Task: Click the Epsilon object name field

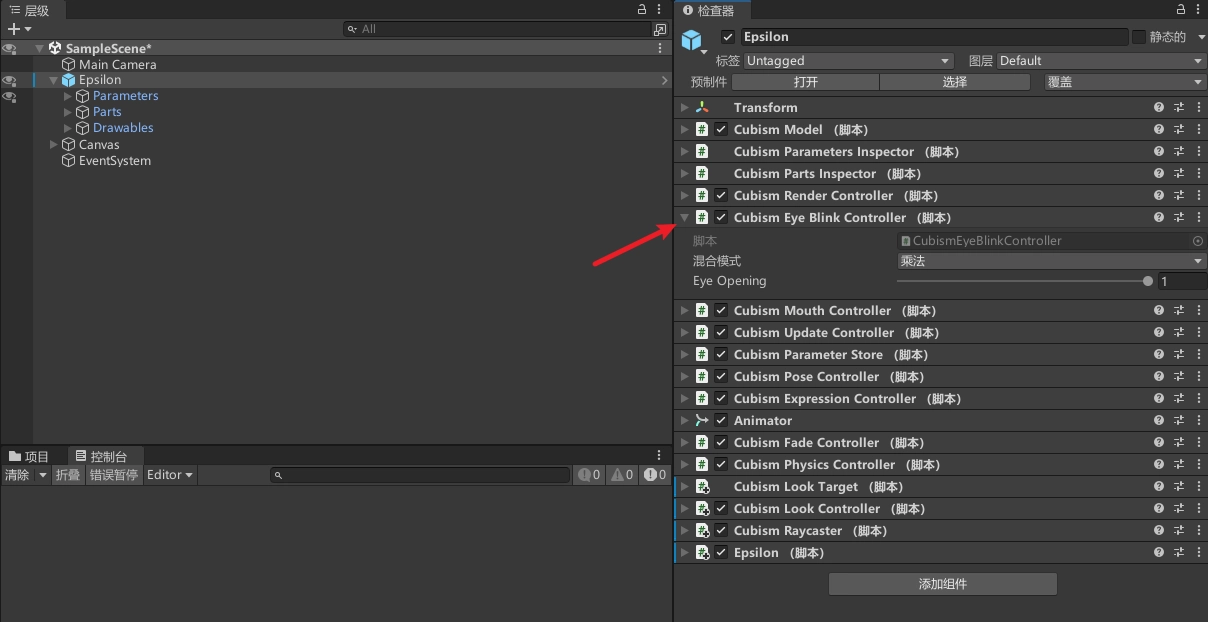Action: click(933, 37)
